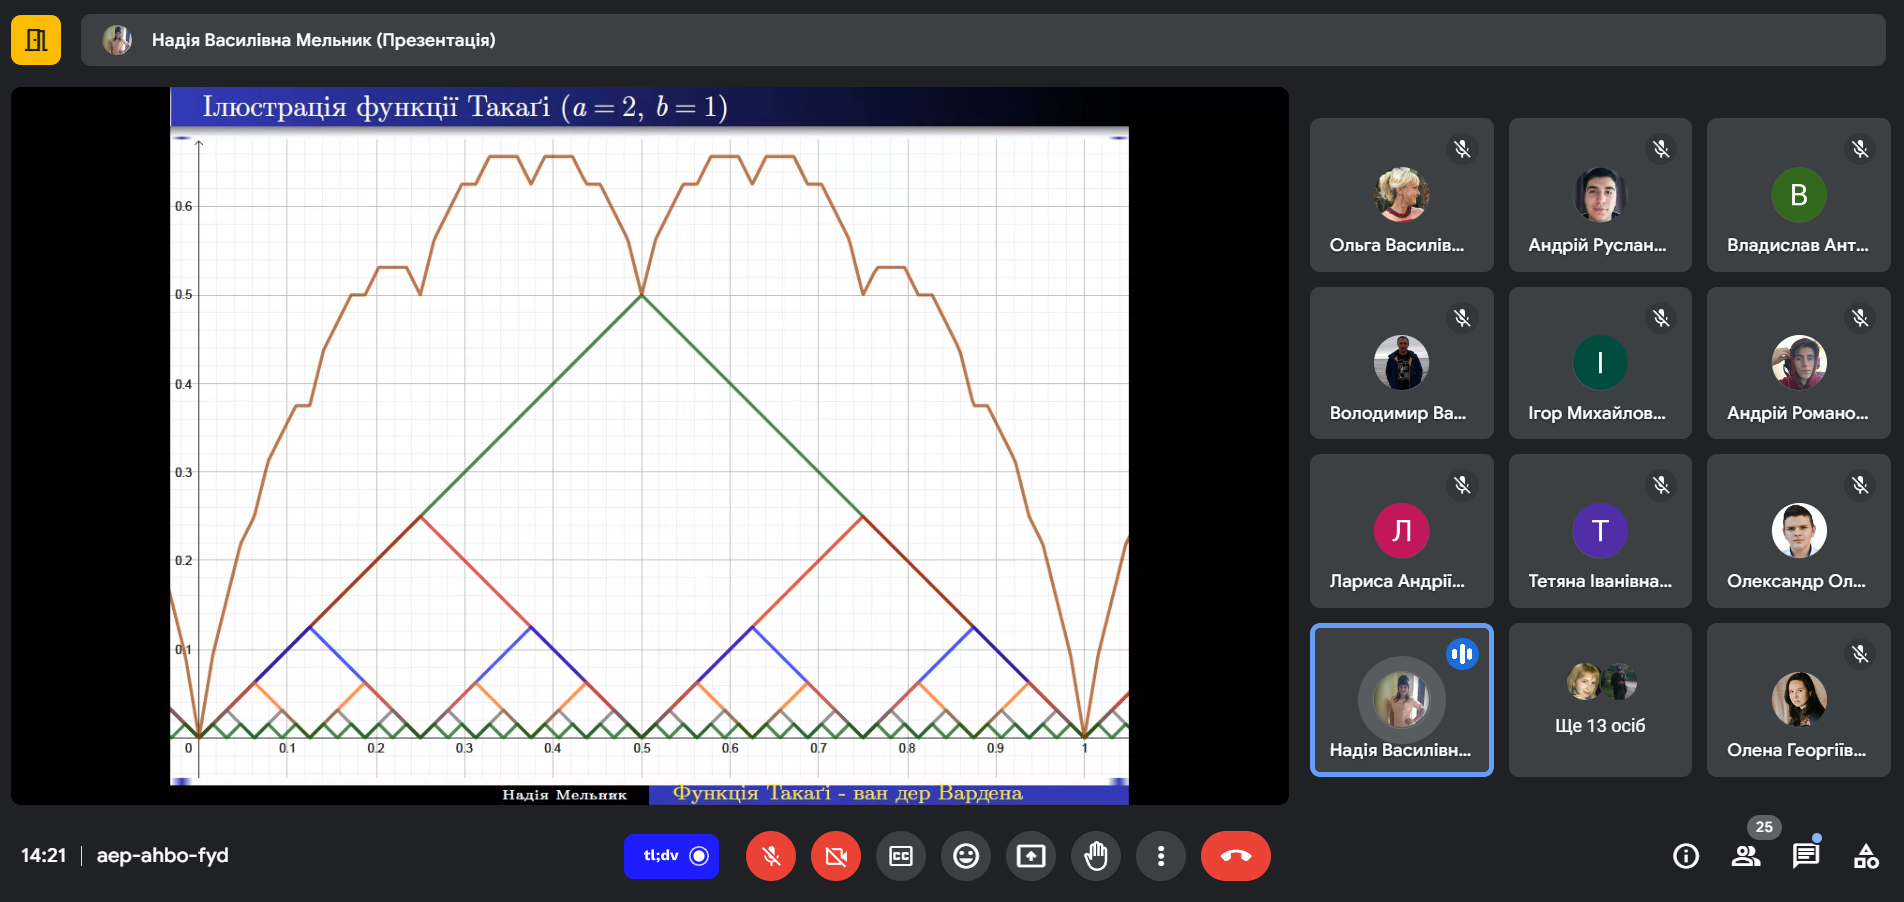Click the tl;dv recording button
The height and width of the screenshot is (902, 1904).
click(x=672, y=856)
